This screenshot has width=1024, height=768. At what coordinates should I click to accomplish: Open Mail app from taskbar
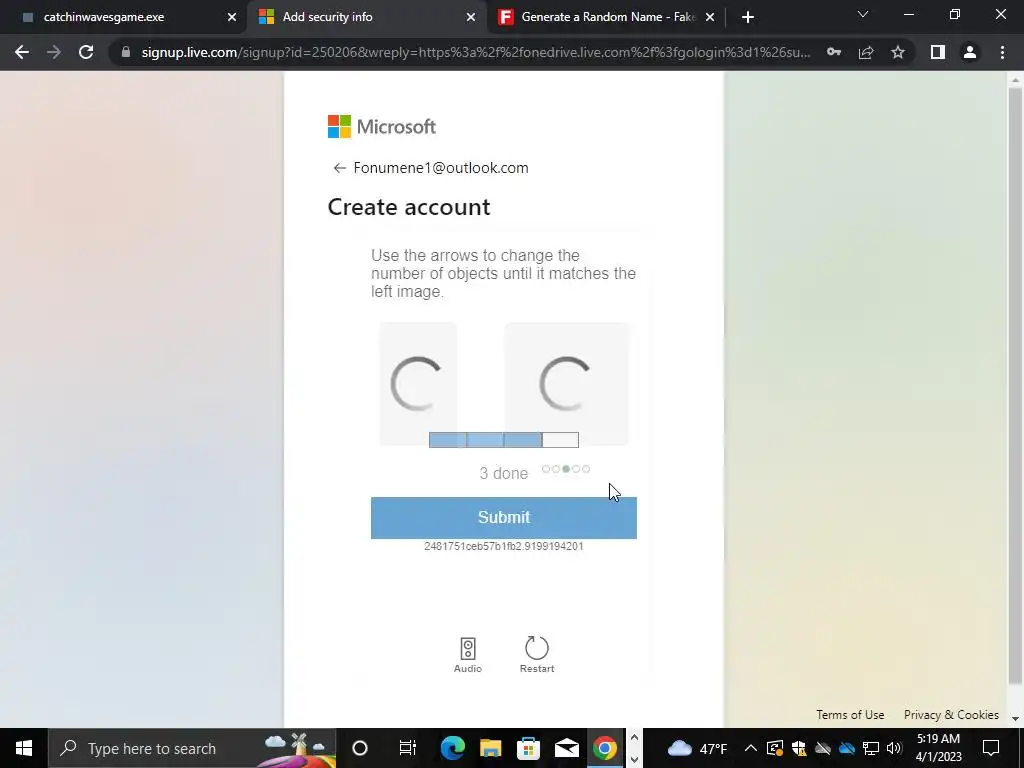pyautogui.click(x=567, y=748)
